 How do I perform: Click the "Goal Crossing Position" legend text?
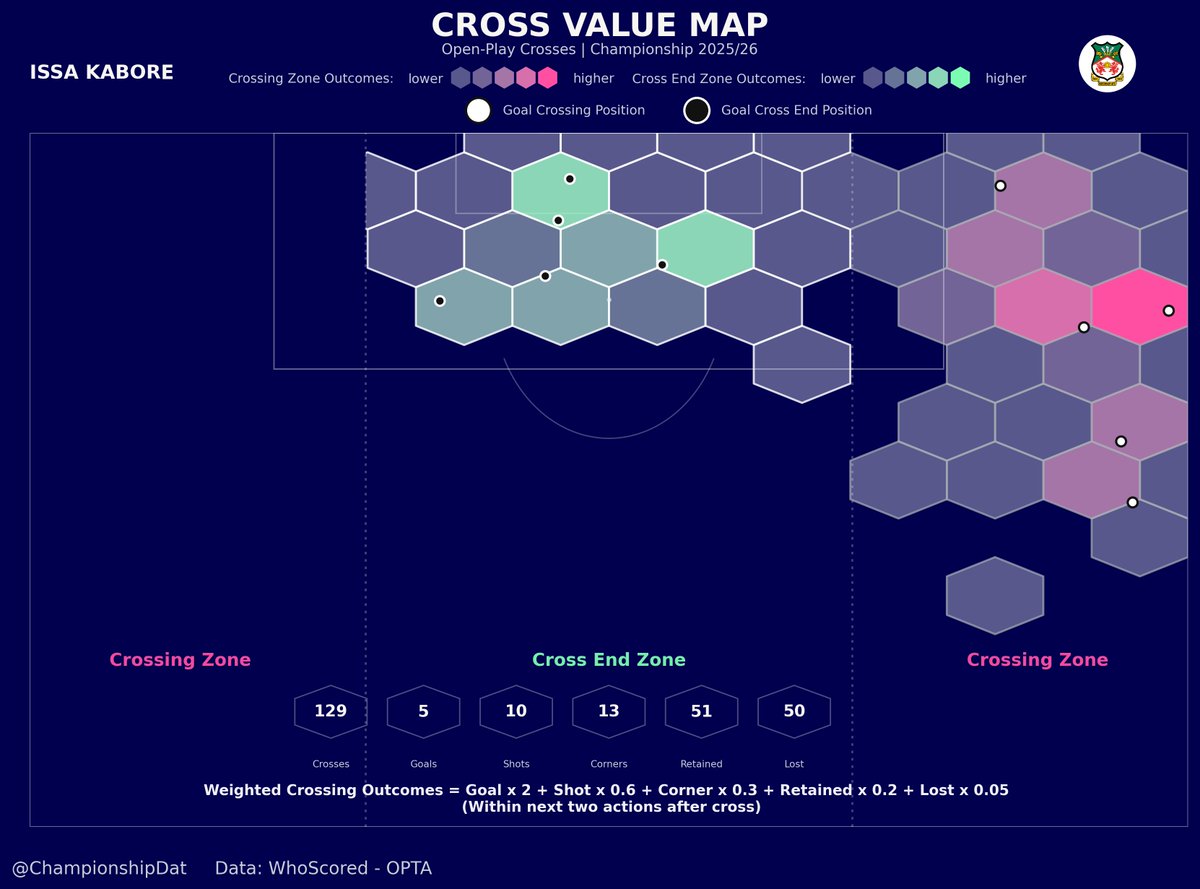(574, 111)
